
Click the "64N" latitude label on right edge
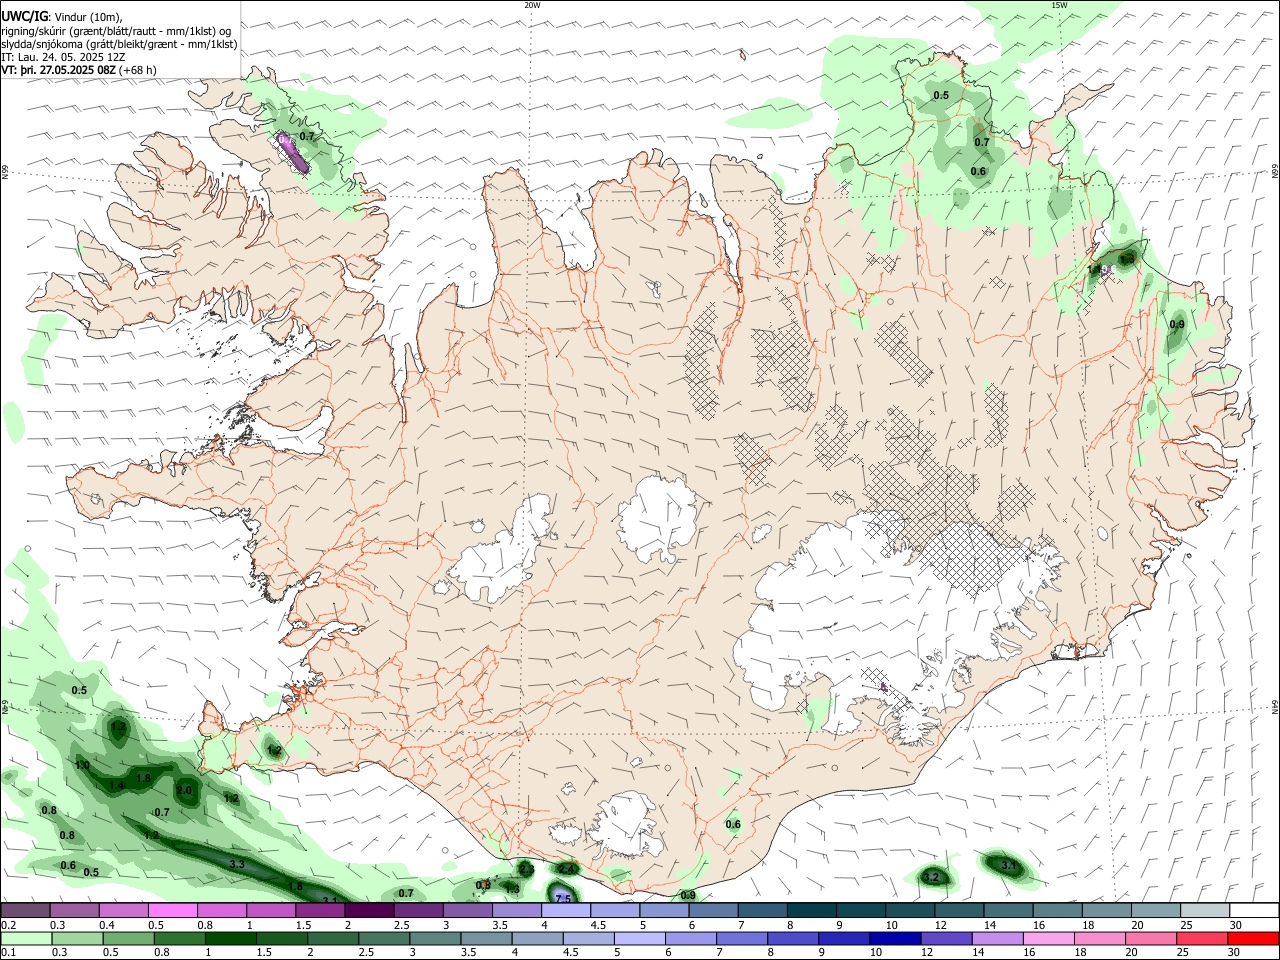1275,708
